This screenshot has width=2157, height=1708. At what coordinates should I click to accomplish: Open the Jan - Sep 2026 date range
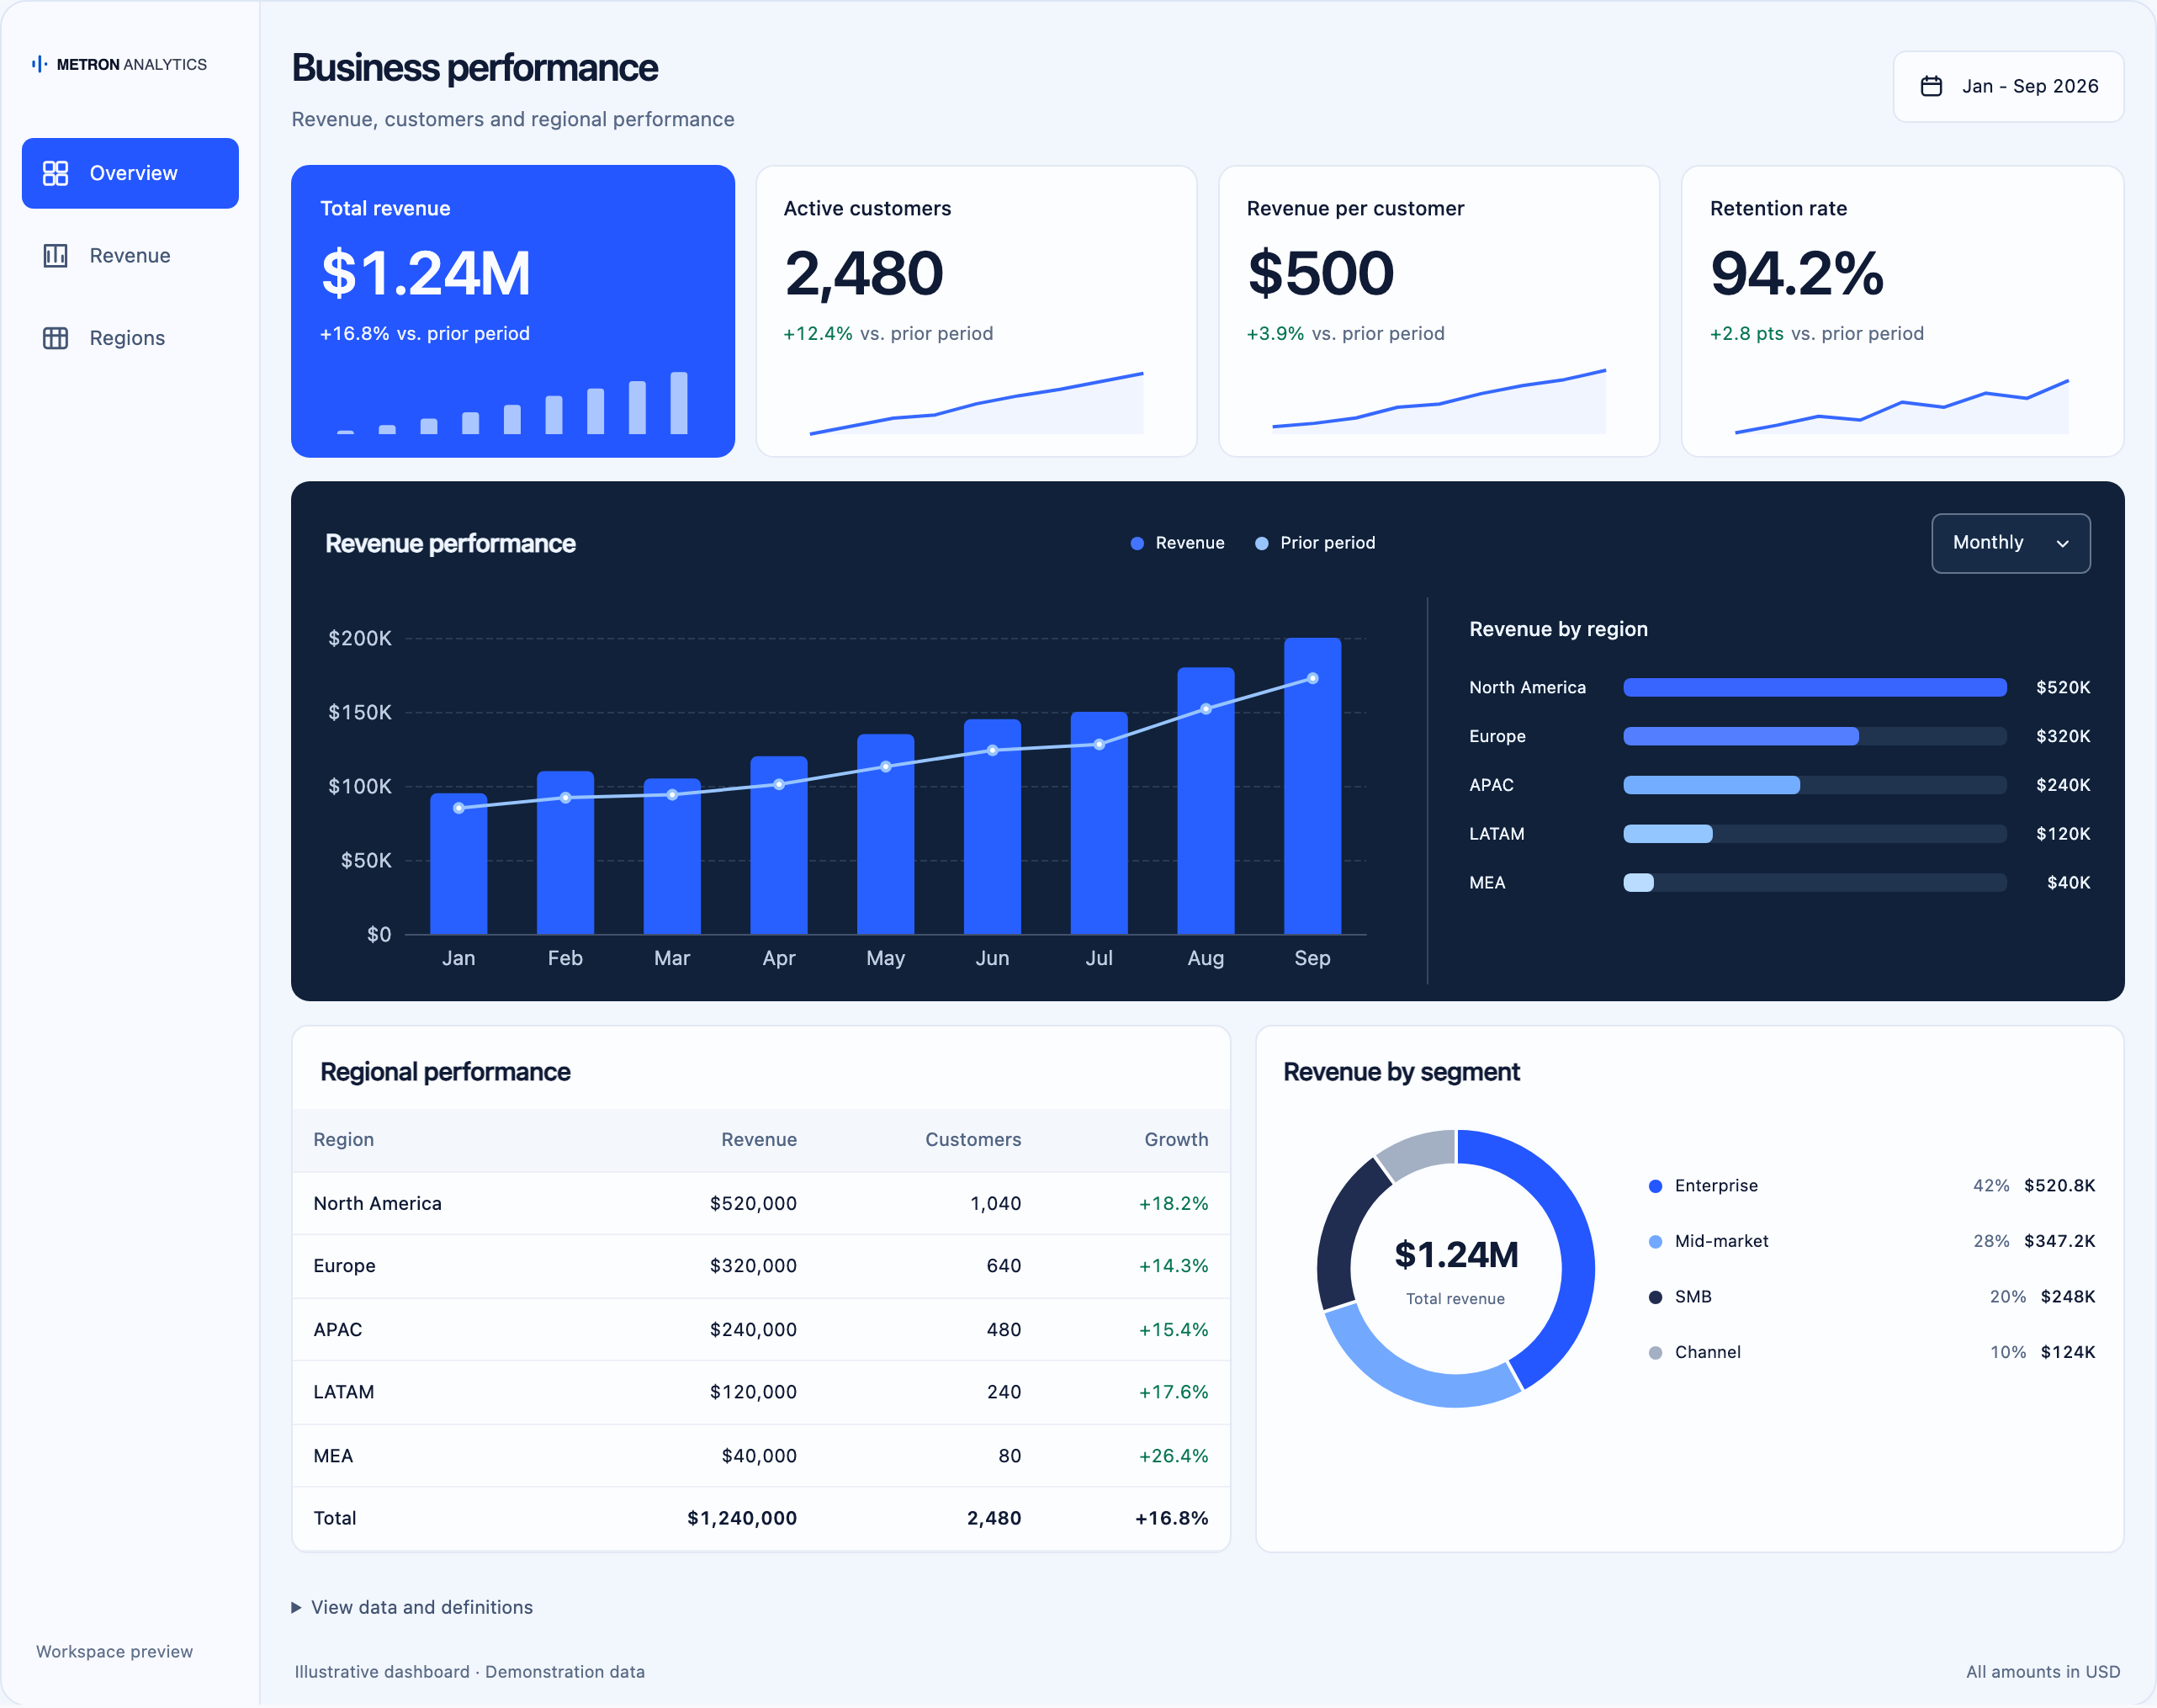click(x=2008, y=87)
